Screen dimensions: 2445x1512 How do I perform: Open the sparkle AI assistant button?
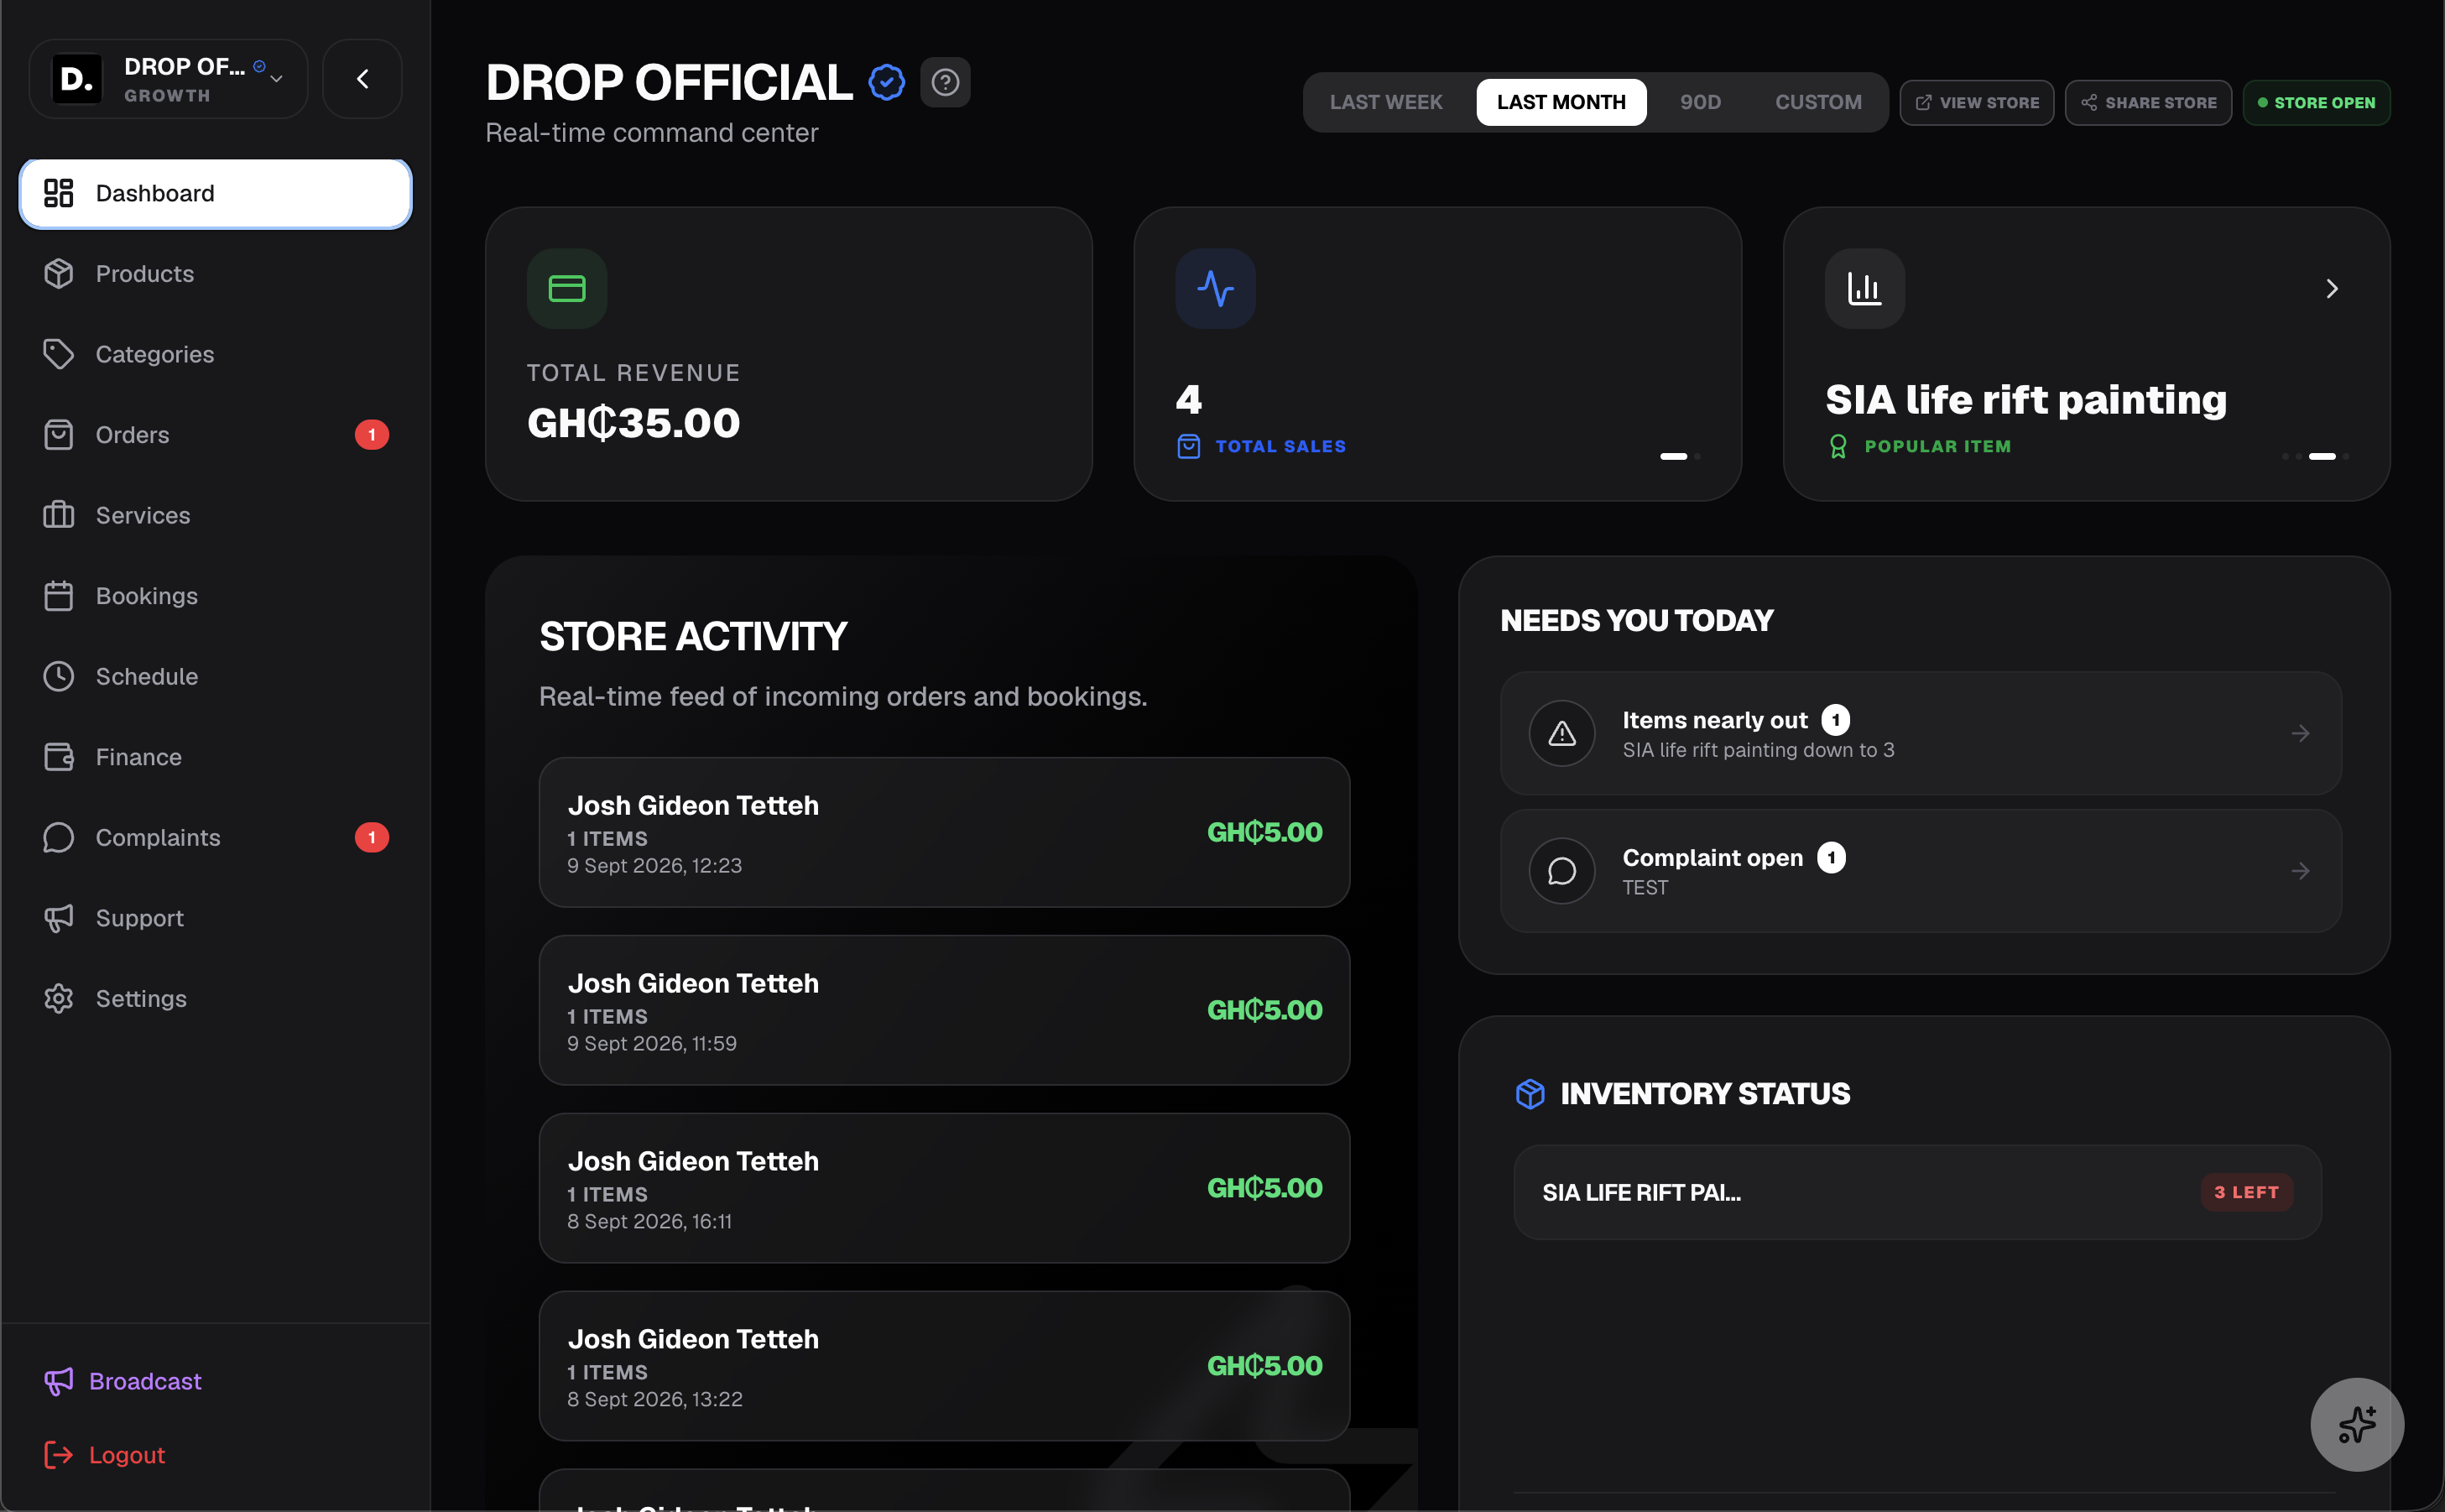point(2357,1425)
